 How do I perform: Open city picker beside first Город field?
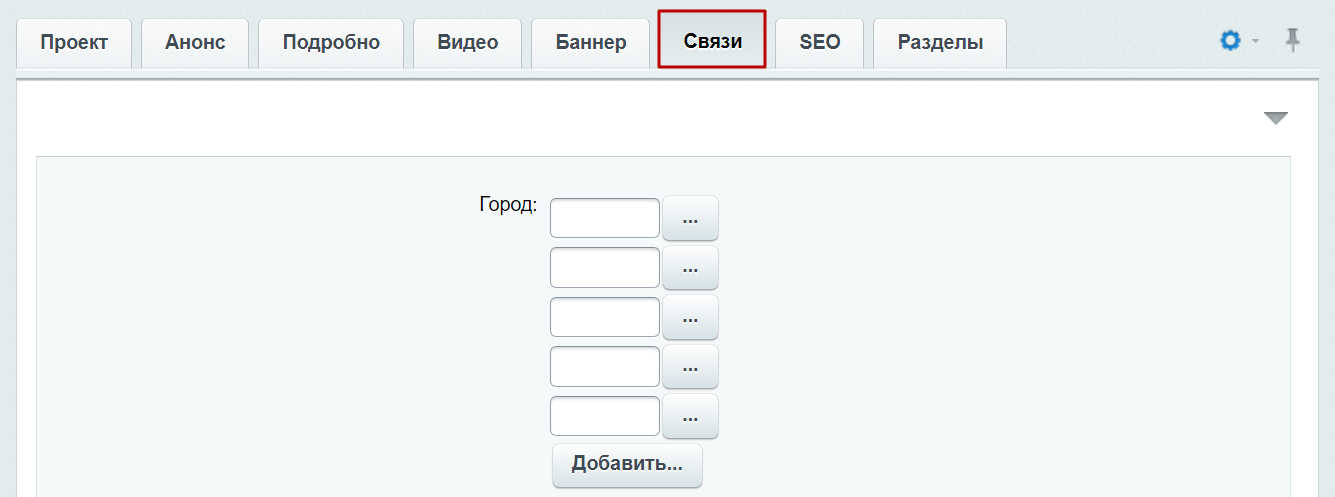pyautogui.click(x=690, y=218)
